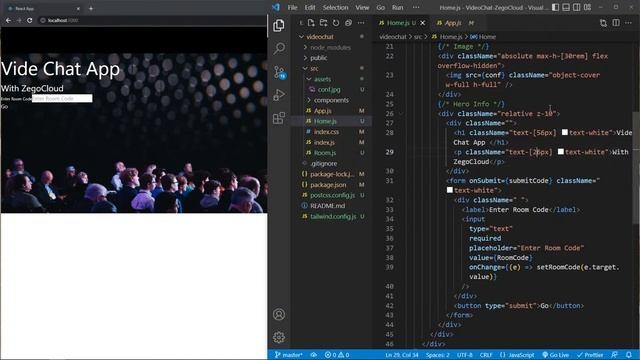
Task: Open the Go menu
Action: click(x=380, y=7)
